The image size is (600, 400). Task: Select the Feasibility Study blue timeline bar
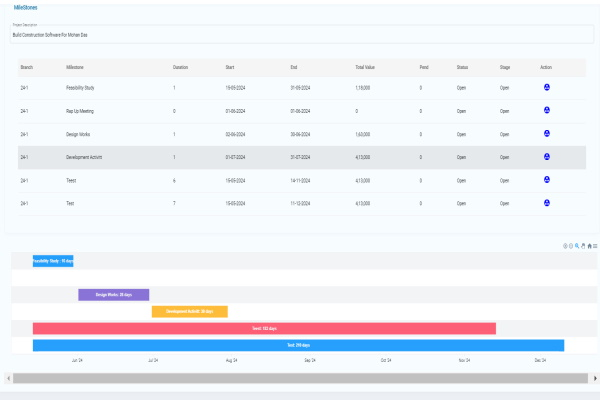[53, 261]
